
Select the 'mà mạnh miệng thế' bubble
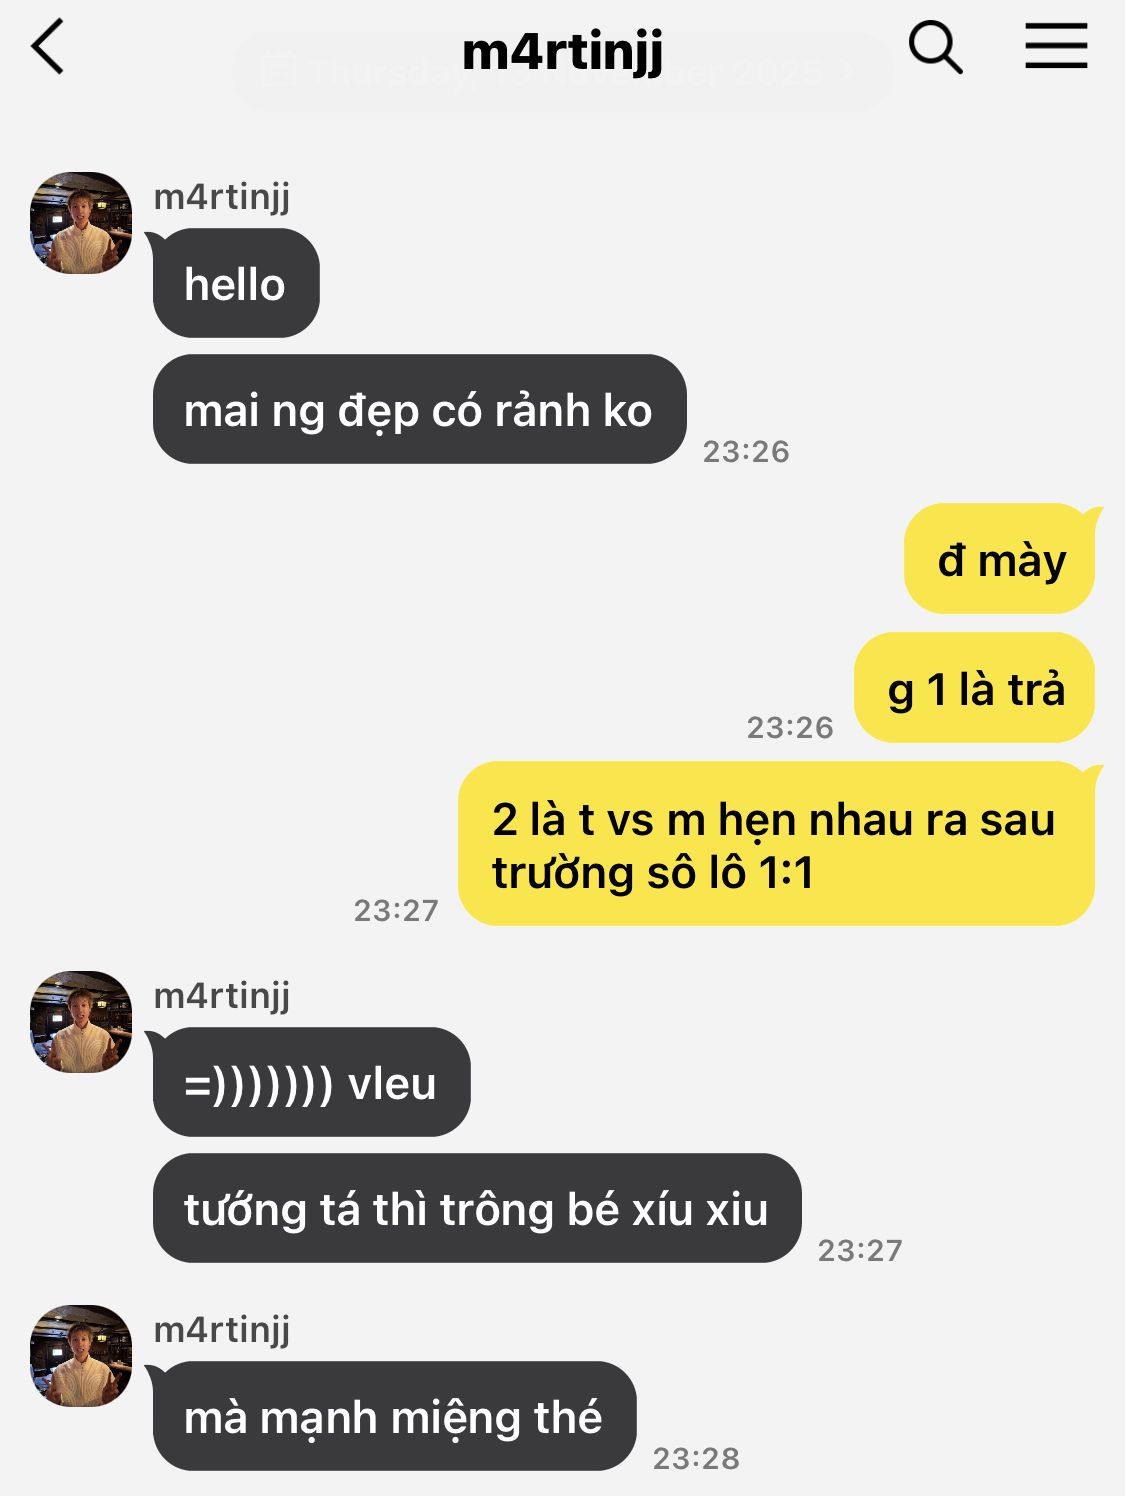(395, 1416)
